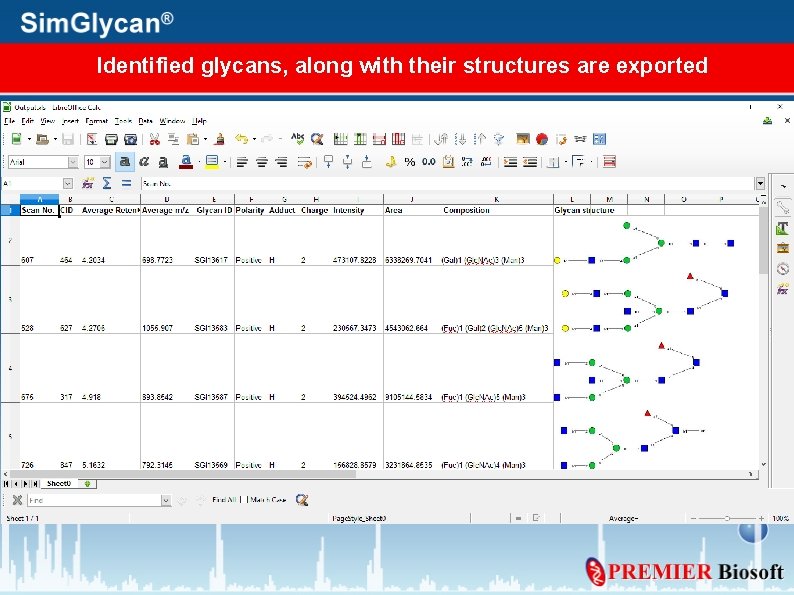This screenshot has height=595, width=794.
Task: Open font size dropdown
Action: pyautogui.click(x=105, y=162)
